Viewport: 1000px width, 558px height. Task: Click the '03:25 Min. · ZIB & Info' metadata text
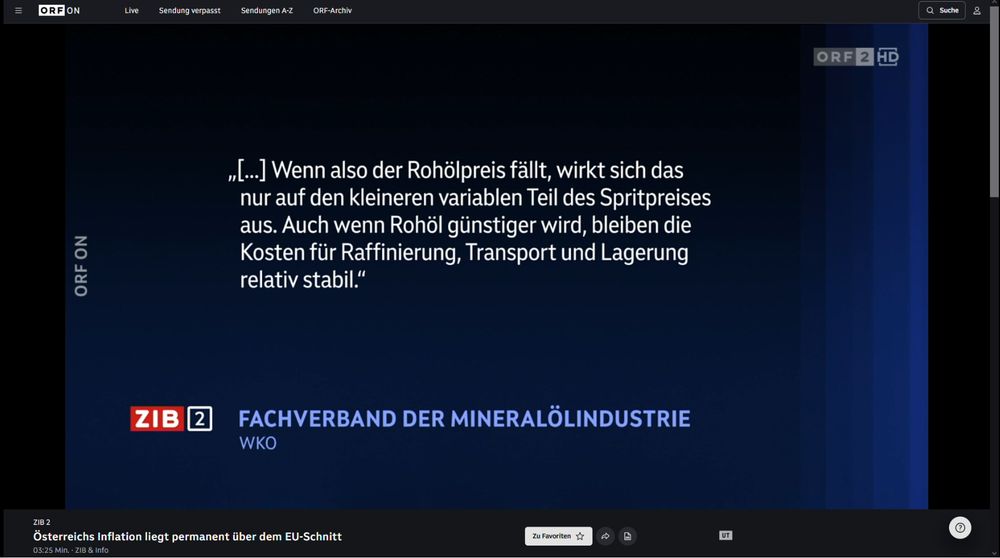pyautogui.click(x=71, y=550)
